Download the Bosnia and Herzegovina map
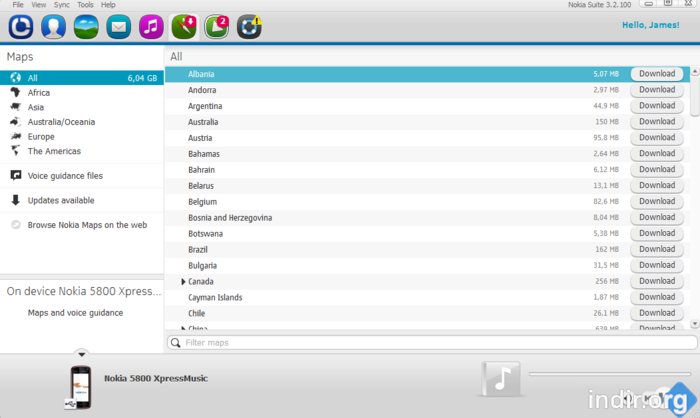This screenshot has width=700, height=418. 657,217
